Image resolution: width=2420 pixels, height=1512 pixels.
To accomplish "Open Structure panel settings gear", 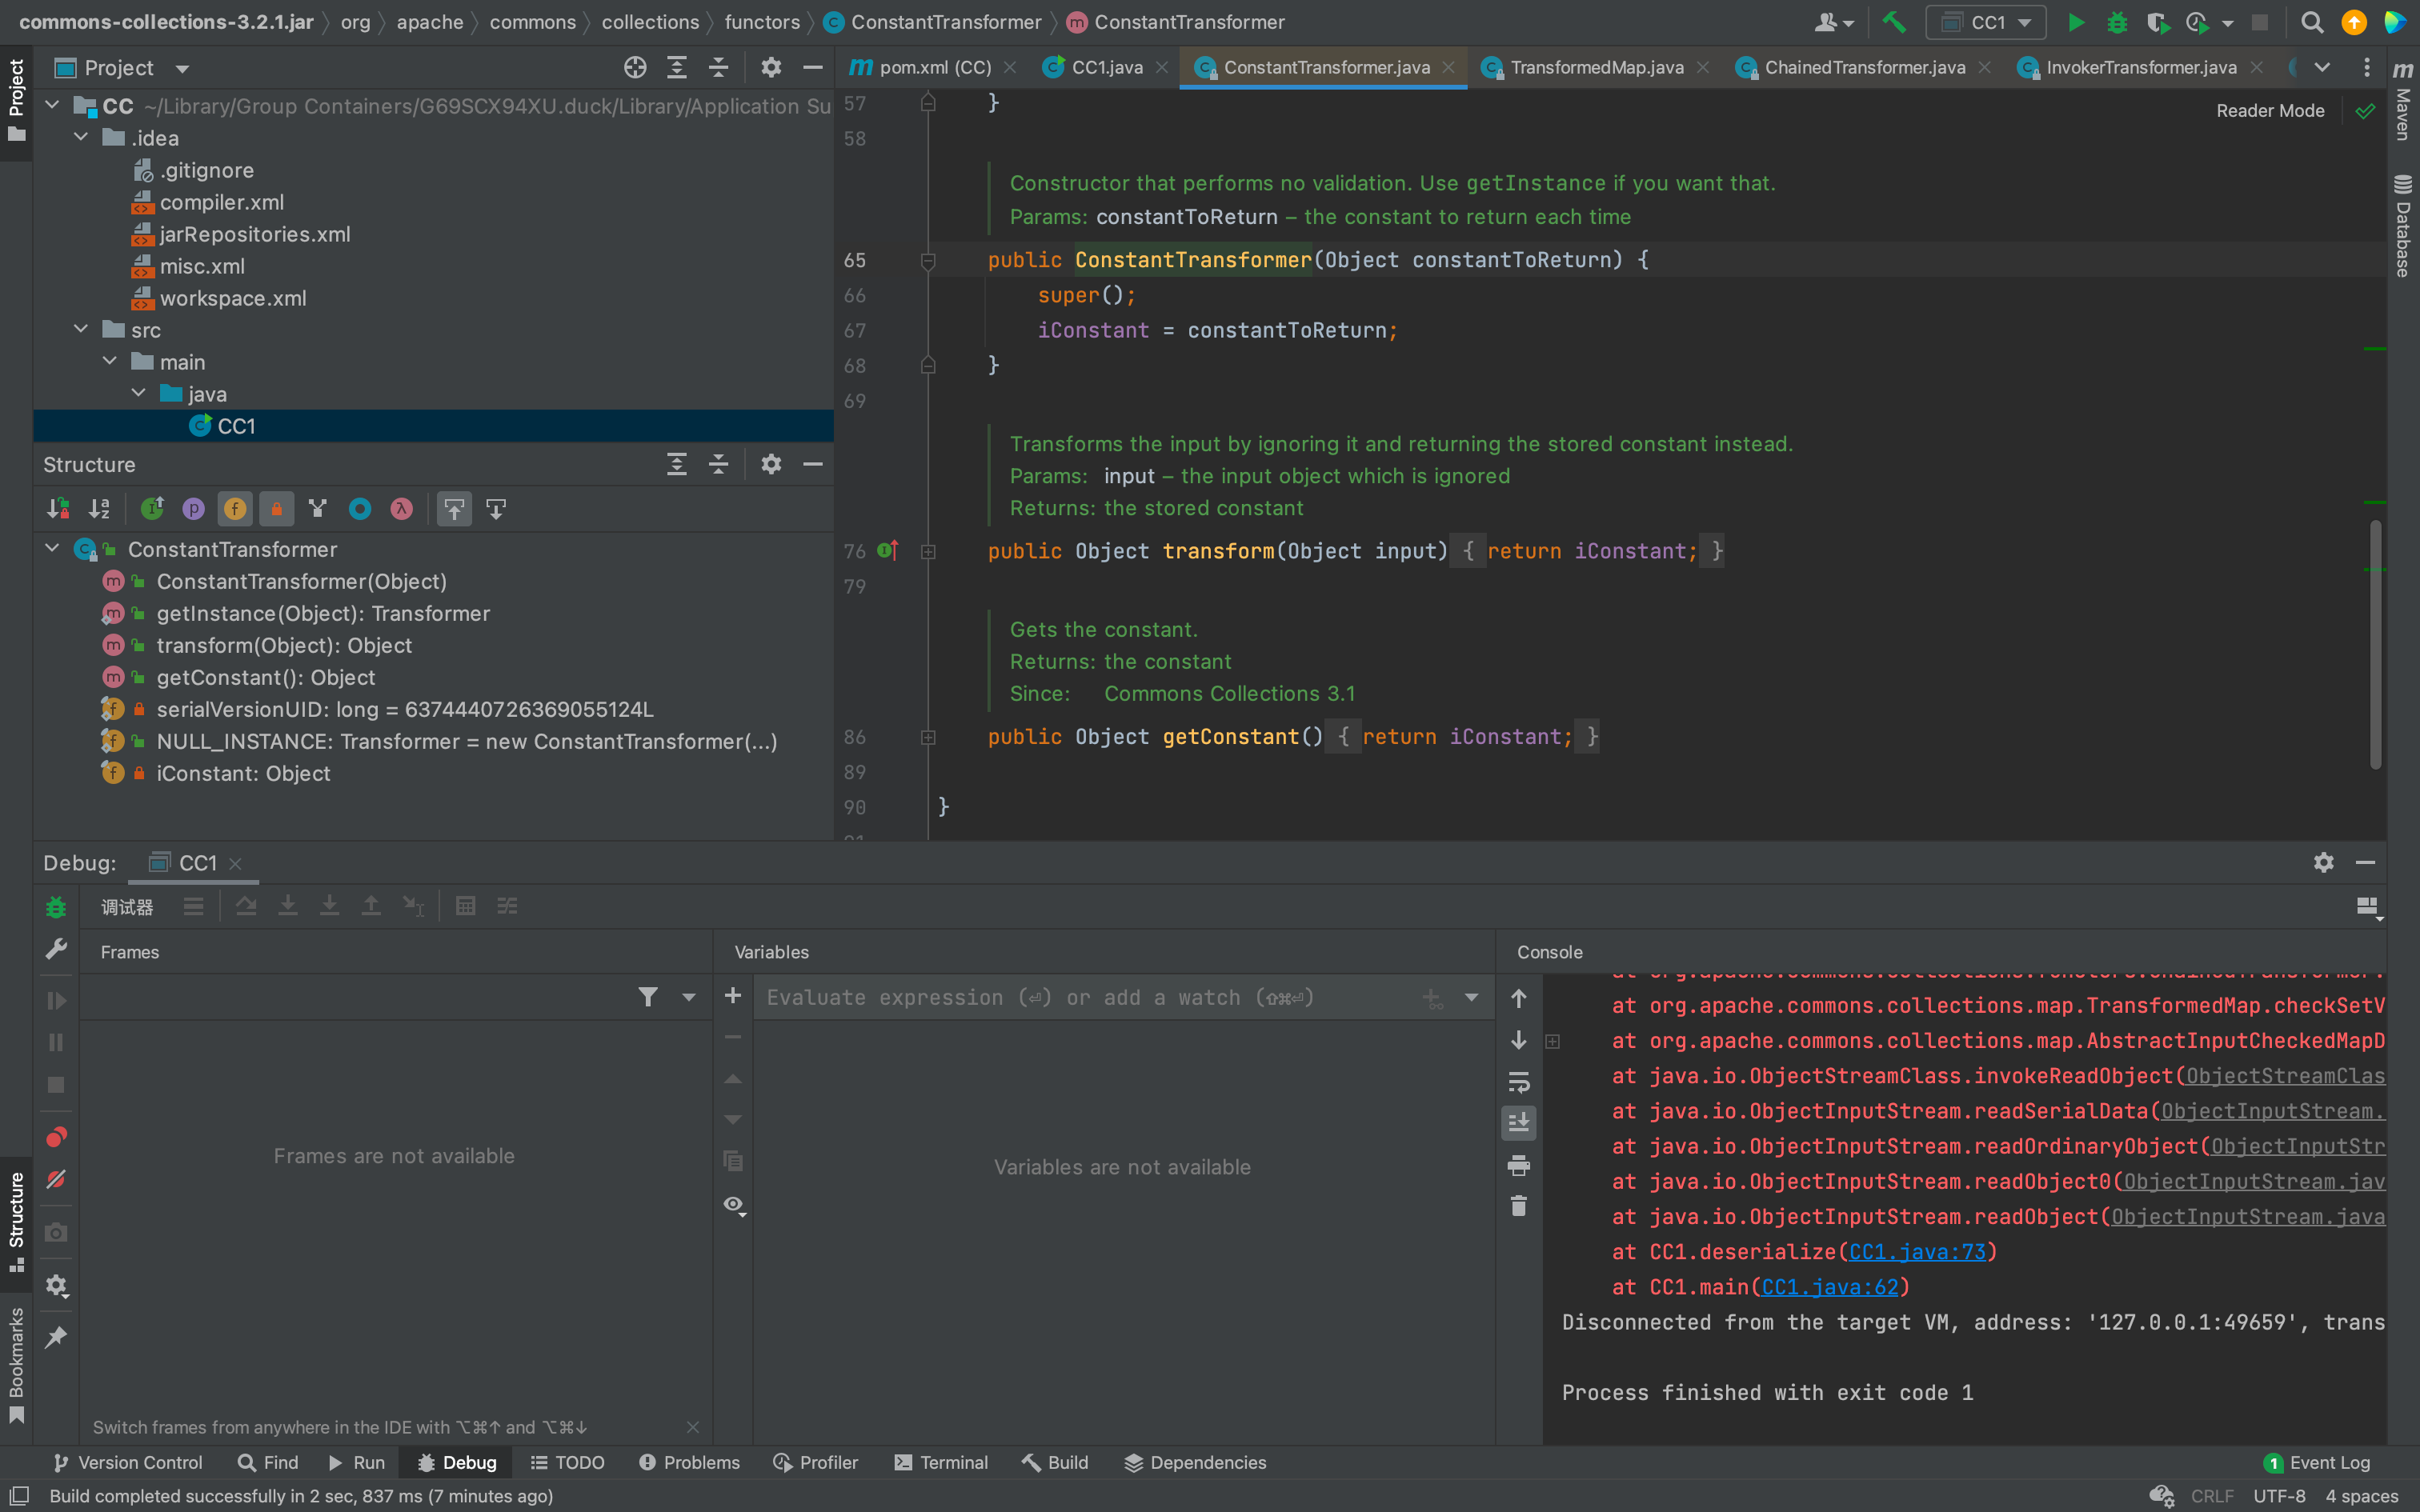I will [770, 464].
